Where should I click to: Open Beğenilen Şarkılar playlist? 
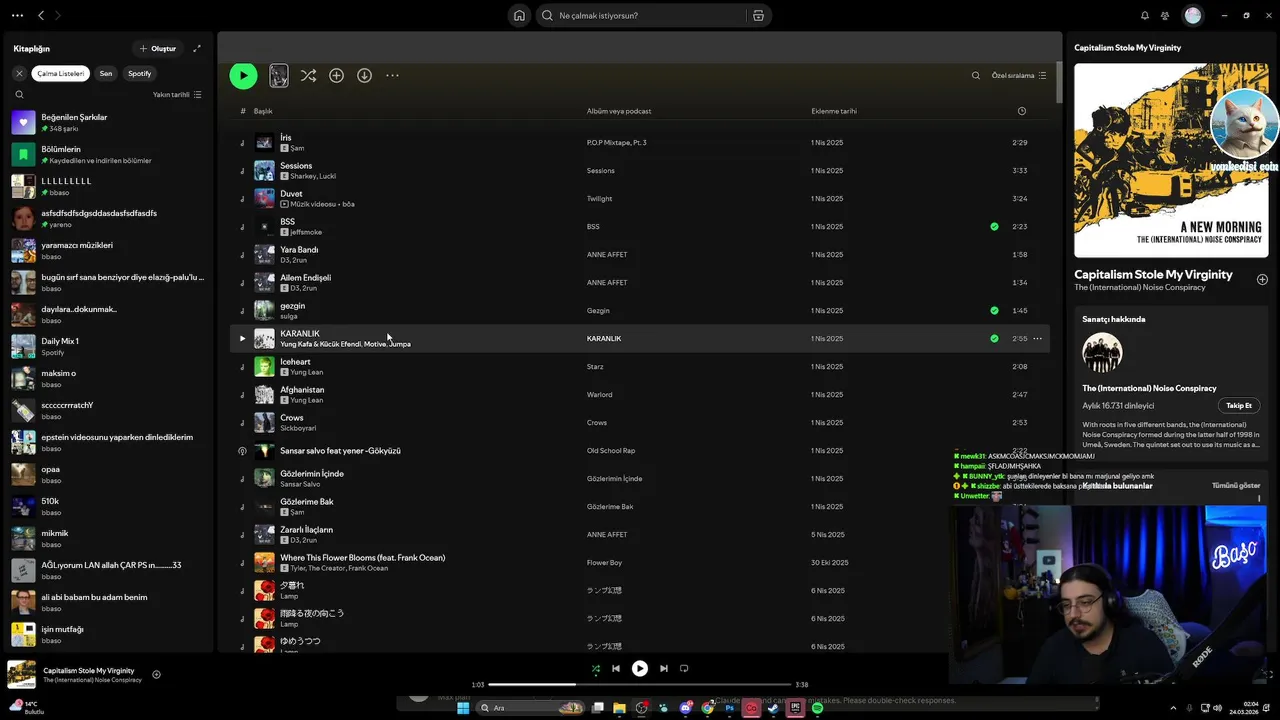tap(108, 122)
